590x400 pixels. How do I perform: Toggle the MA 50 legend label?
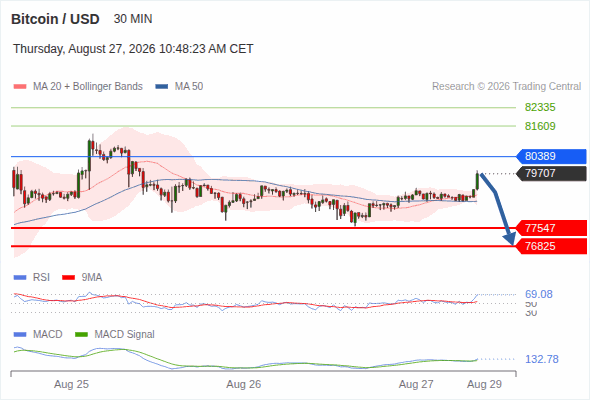pos(189,87)
